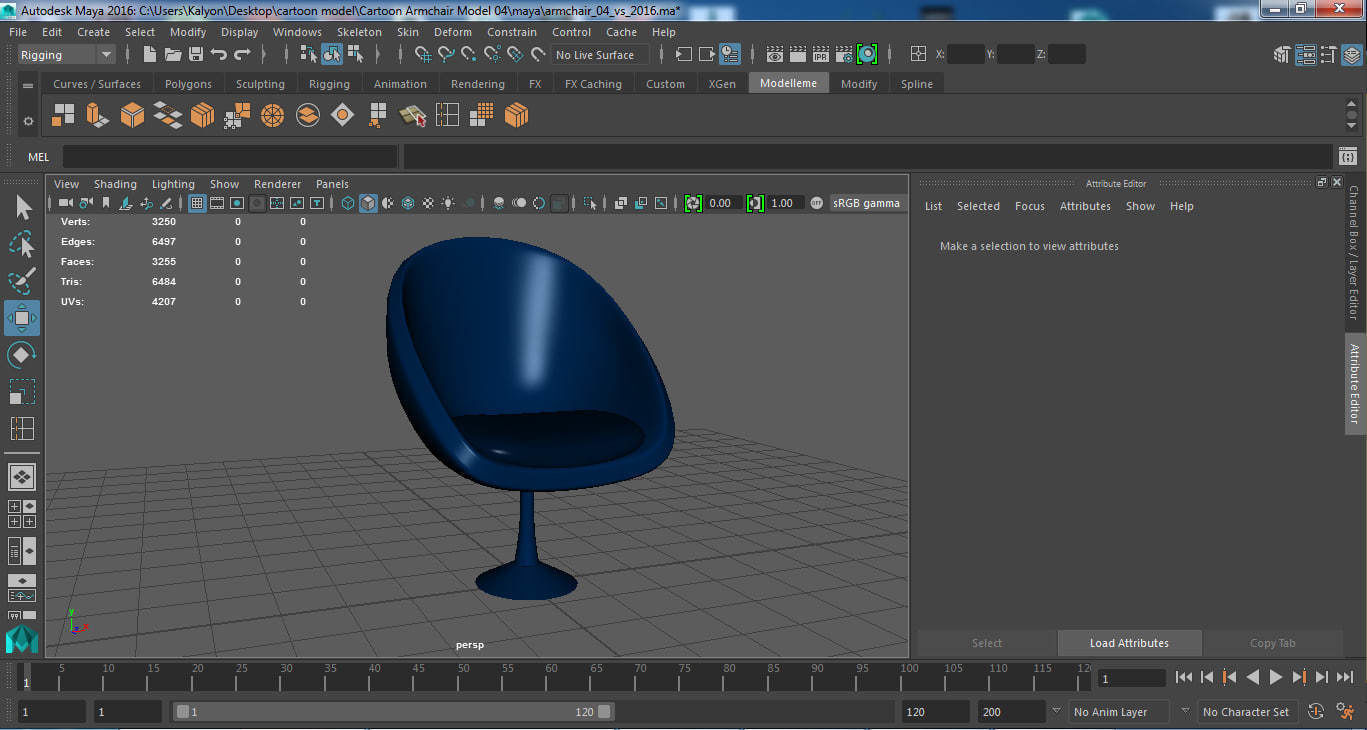1367x730 pixels.
Task: Click the Attributes menu in Attribute Editor
Action: click(1085, 206)
